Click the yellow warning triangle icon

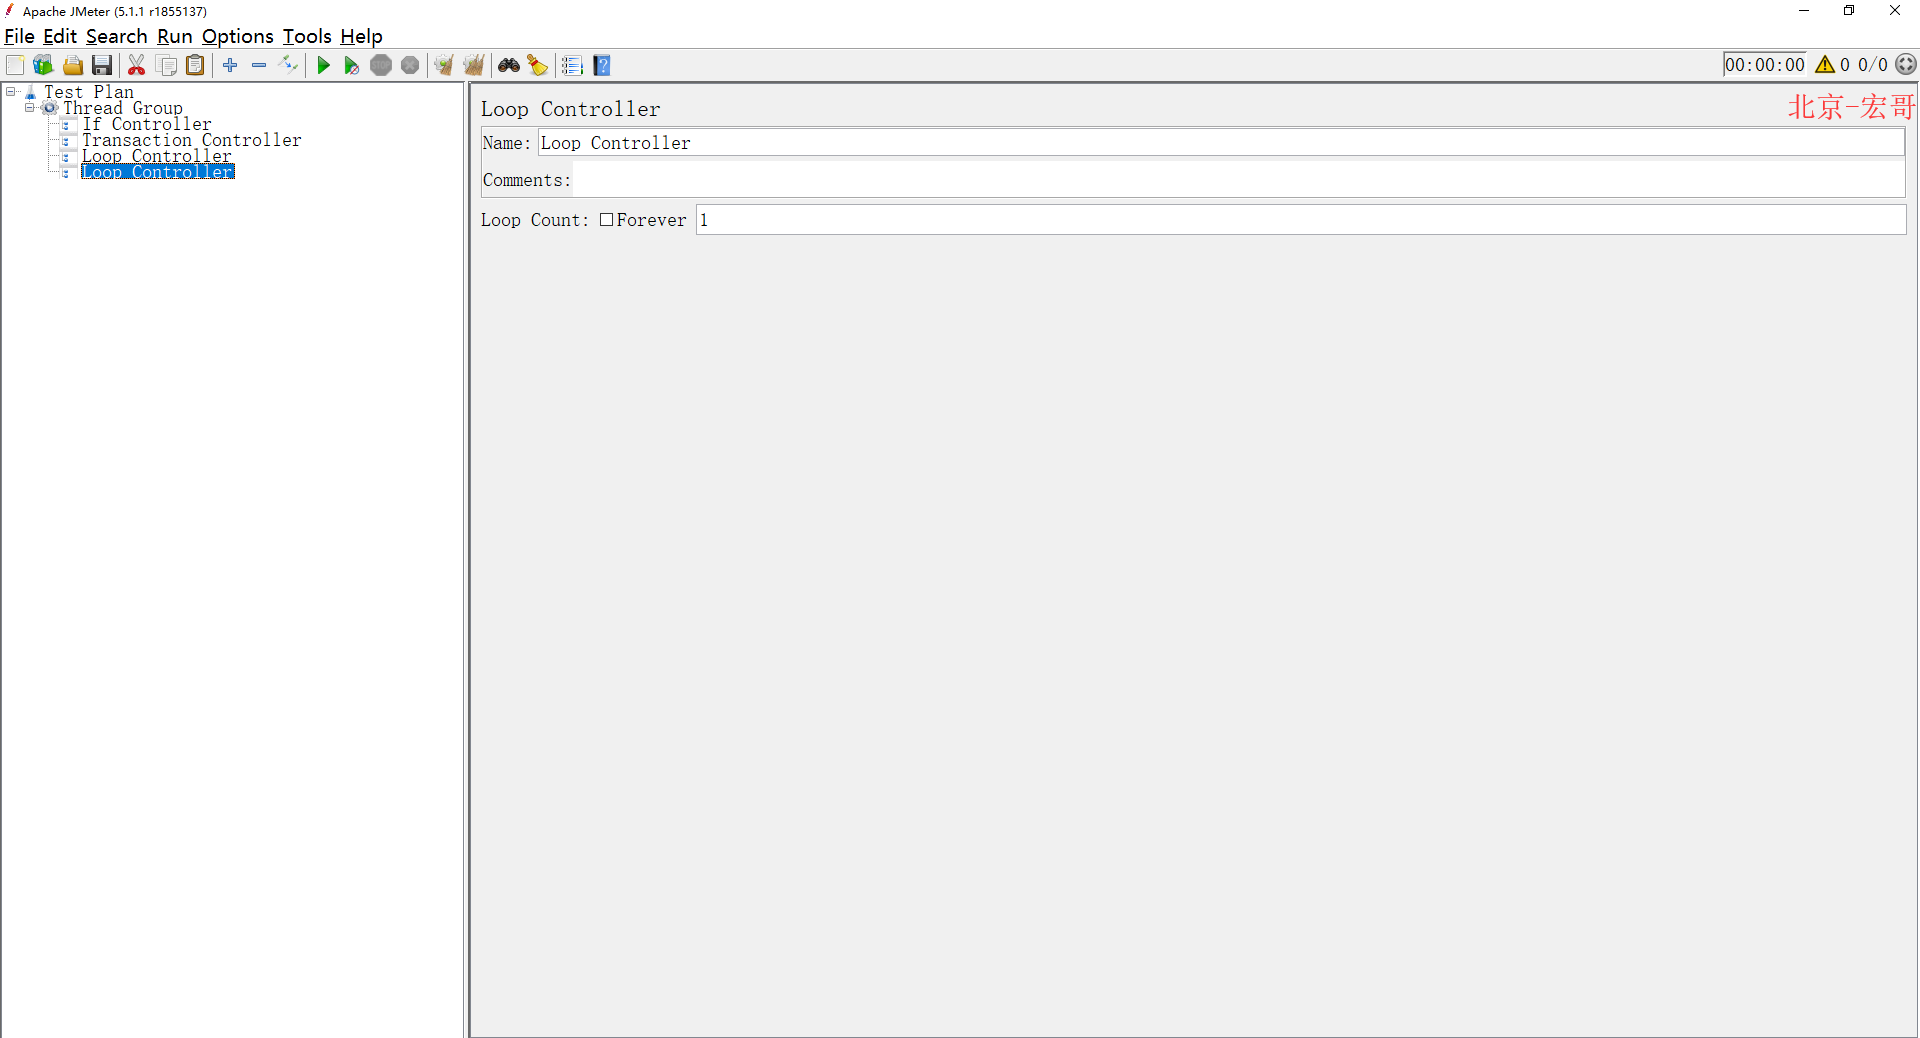(x=1825, y=65)
